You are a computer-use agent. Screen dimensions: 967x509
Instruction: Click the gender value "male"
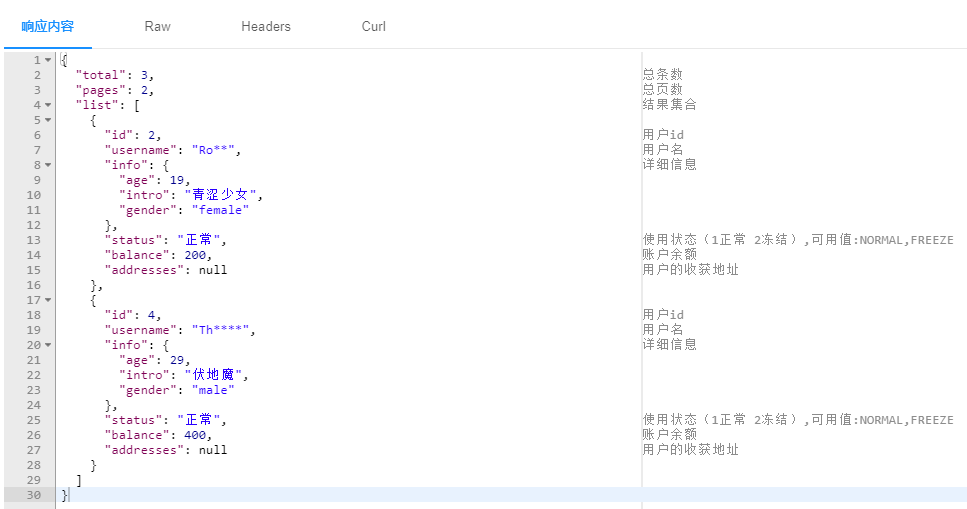click(213, 391)
